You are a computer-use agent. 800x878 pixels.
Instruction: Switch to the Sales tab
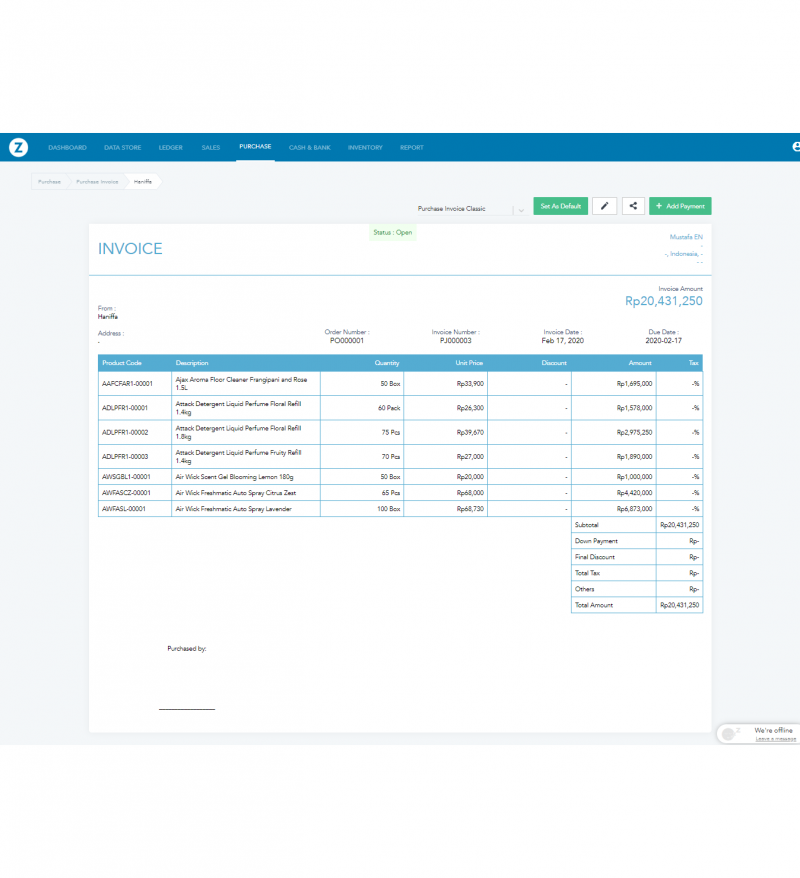click(x=210, y=146)
